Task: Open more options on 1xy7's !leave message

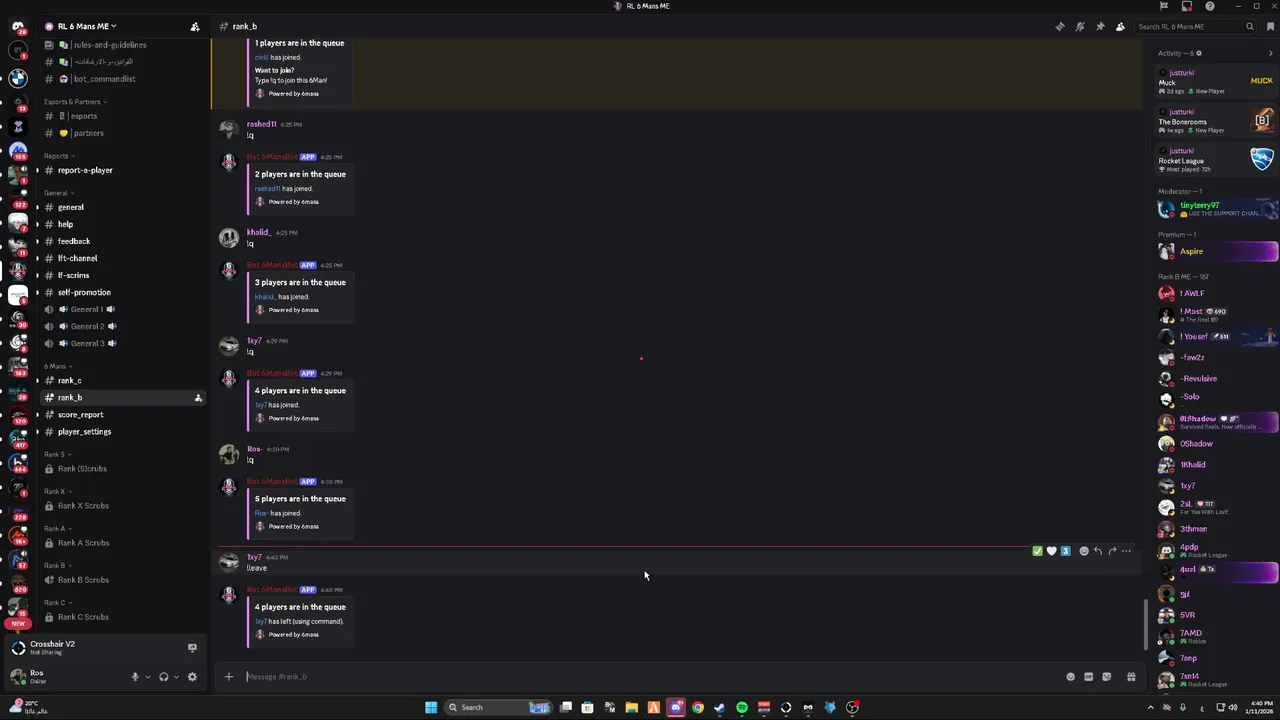Action: [1126, 551]
